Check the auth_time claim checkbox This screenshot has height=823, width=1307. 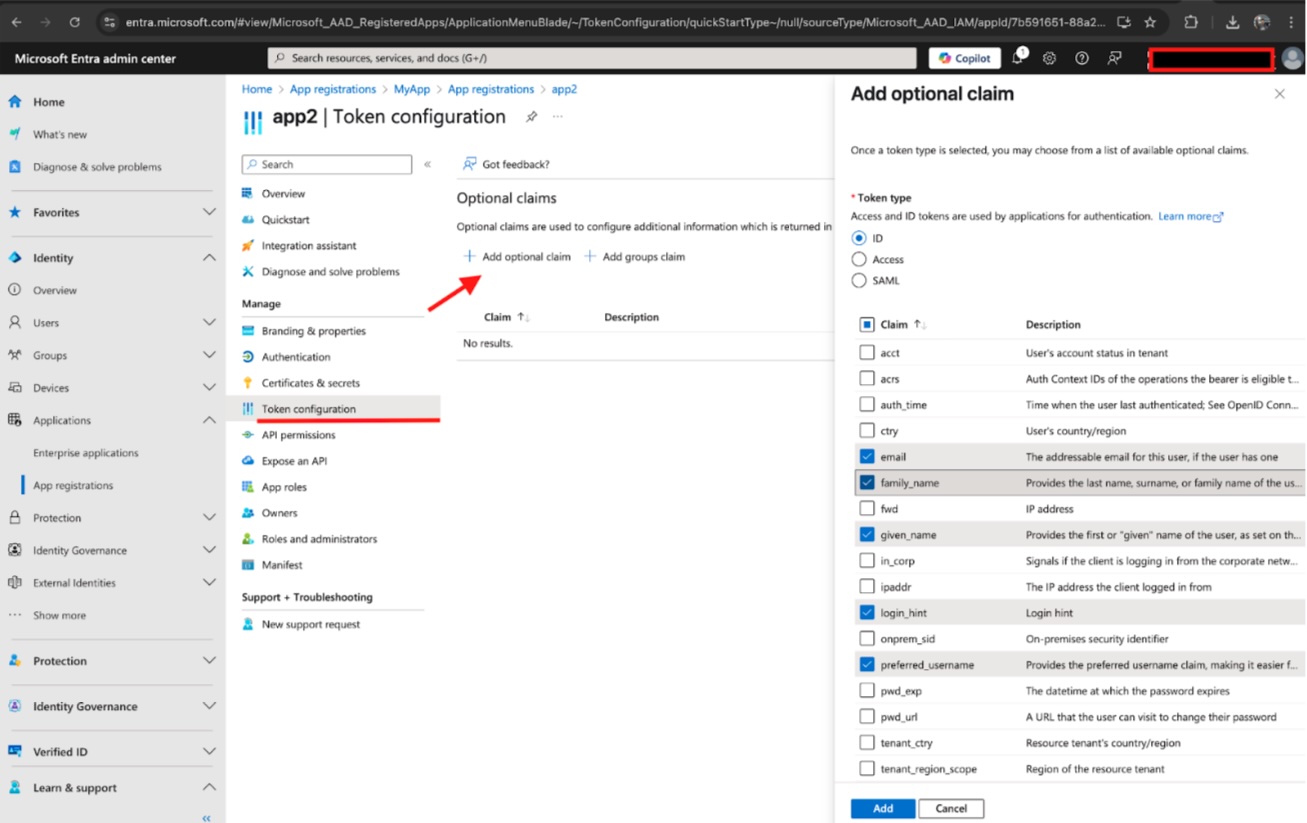(x=867, y=404)
